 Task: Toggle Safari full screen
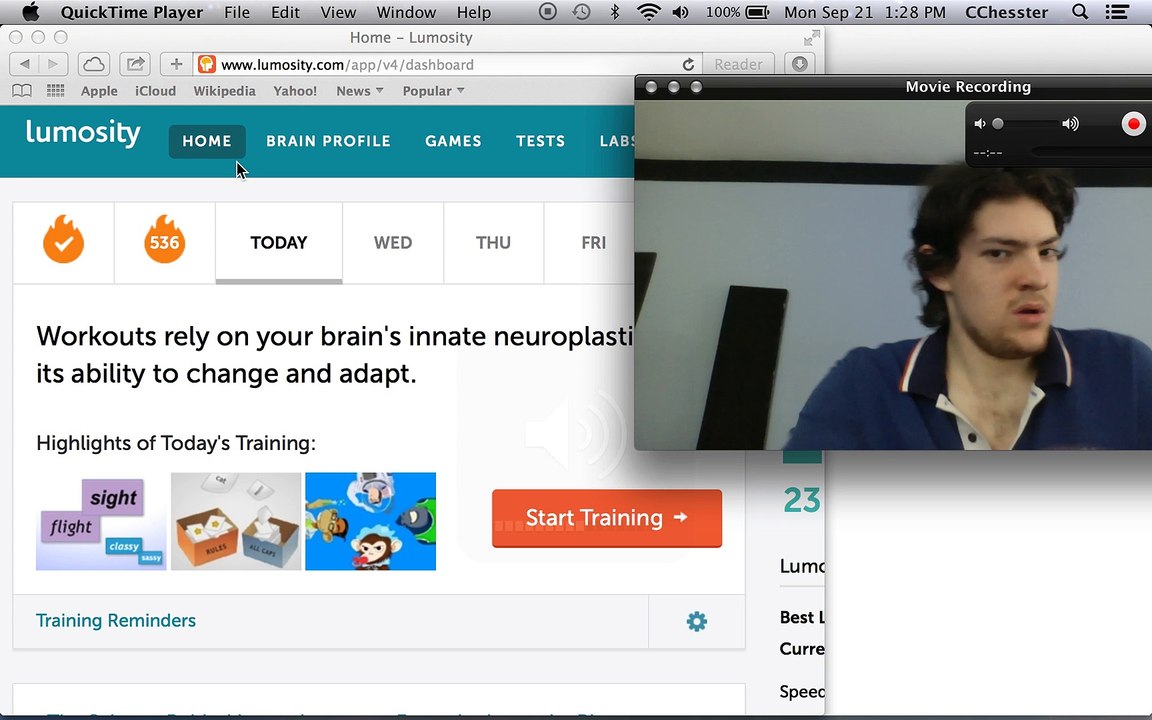pyautogui.click(x=812, y=37)
